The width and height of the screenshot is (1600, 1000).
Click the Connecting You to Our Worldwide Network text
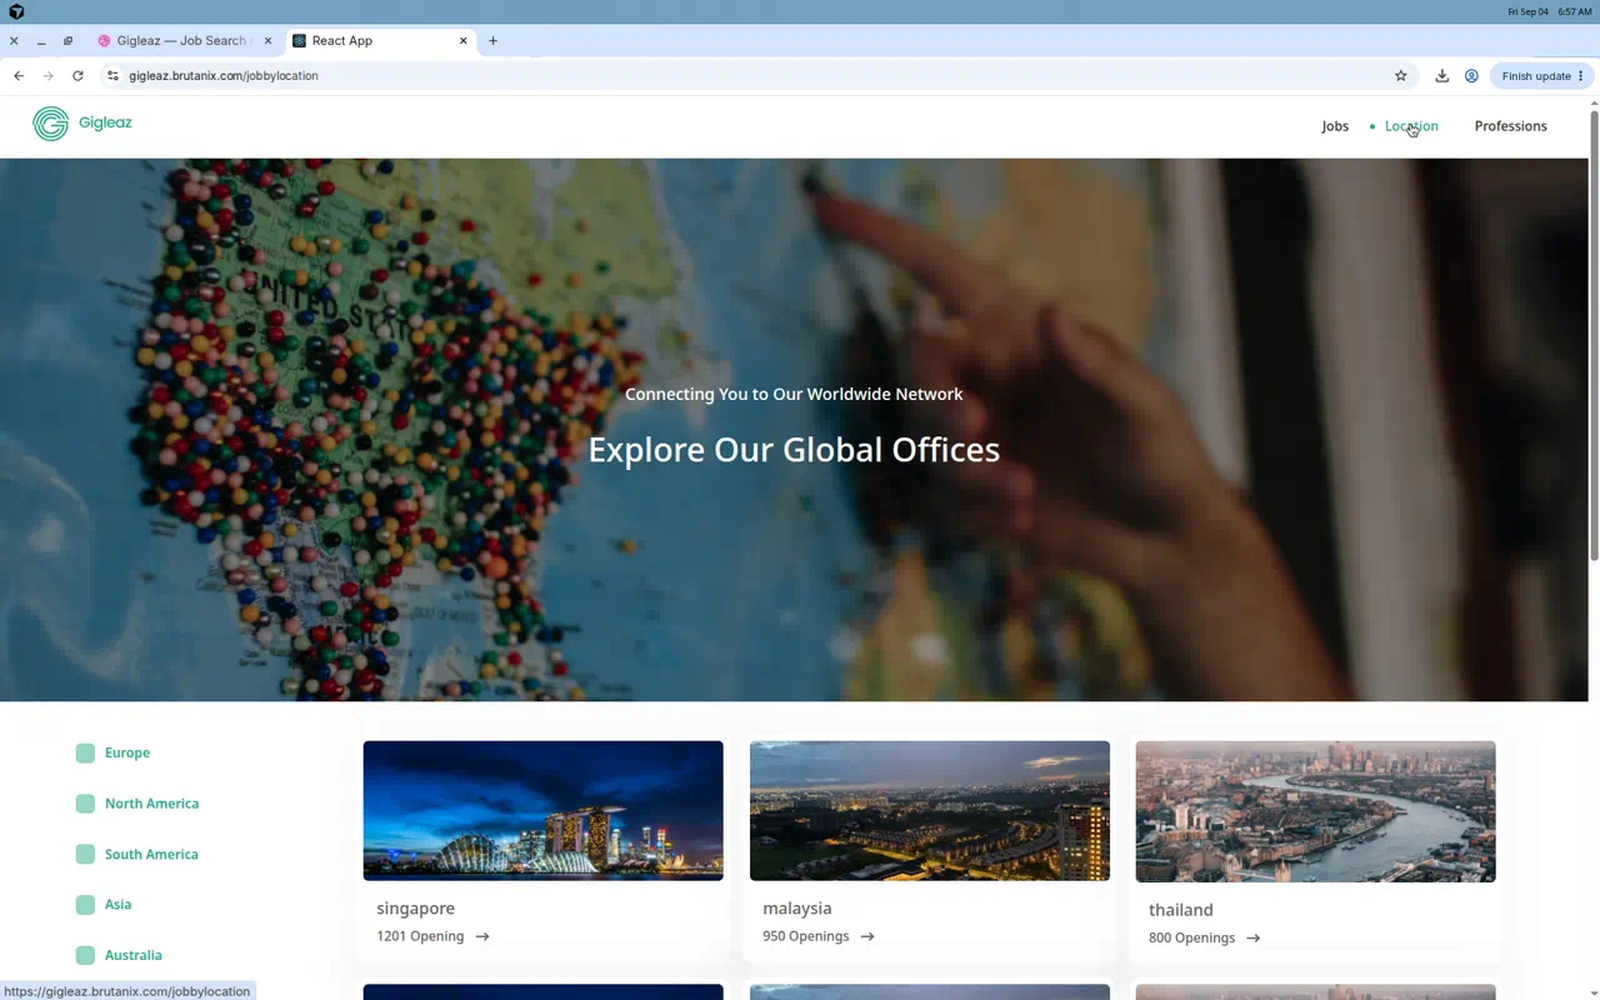[x=794, y=395]
